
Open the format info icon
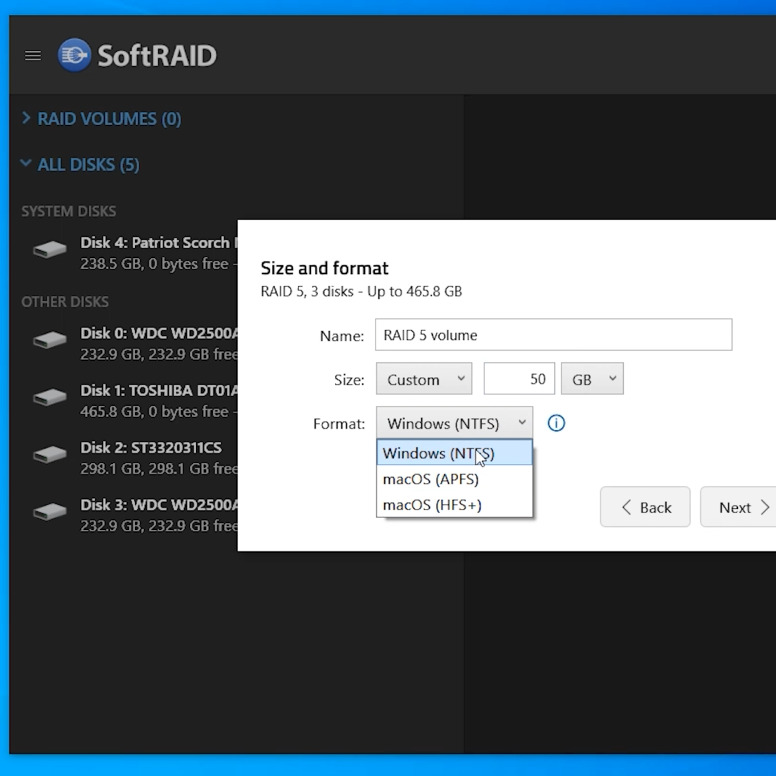coord(556,423)
